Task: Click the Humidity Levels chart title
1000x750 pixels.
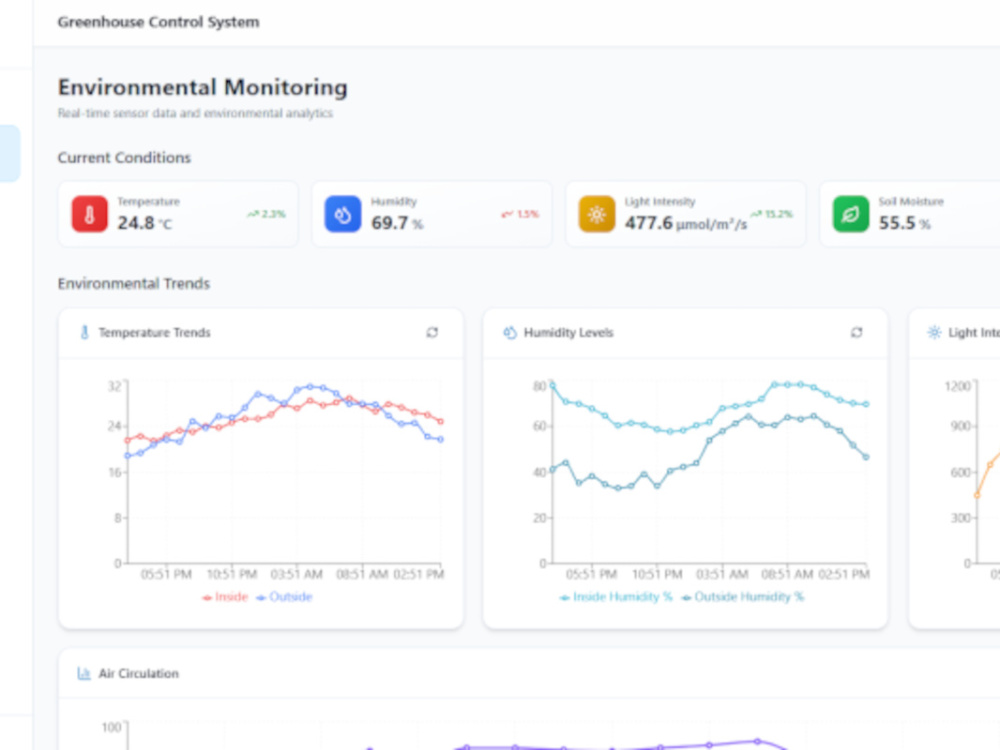Action: 568,332
